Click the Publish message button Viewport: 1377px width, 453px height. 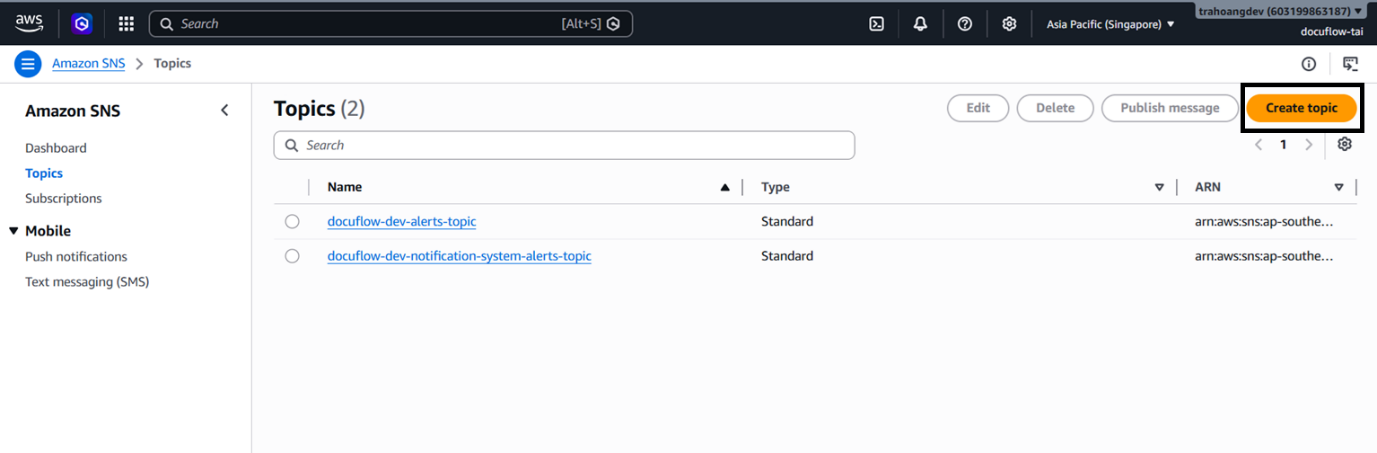1169,108
